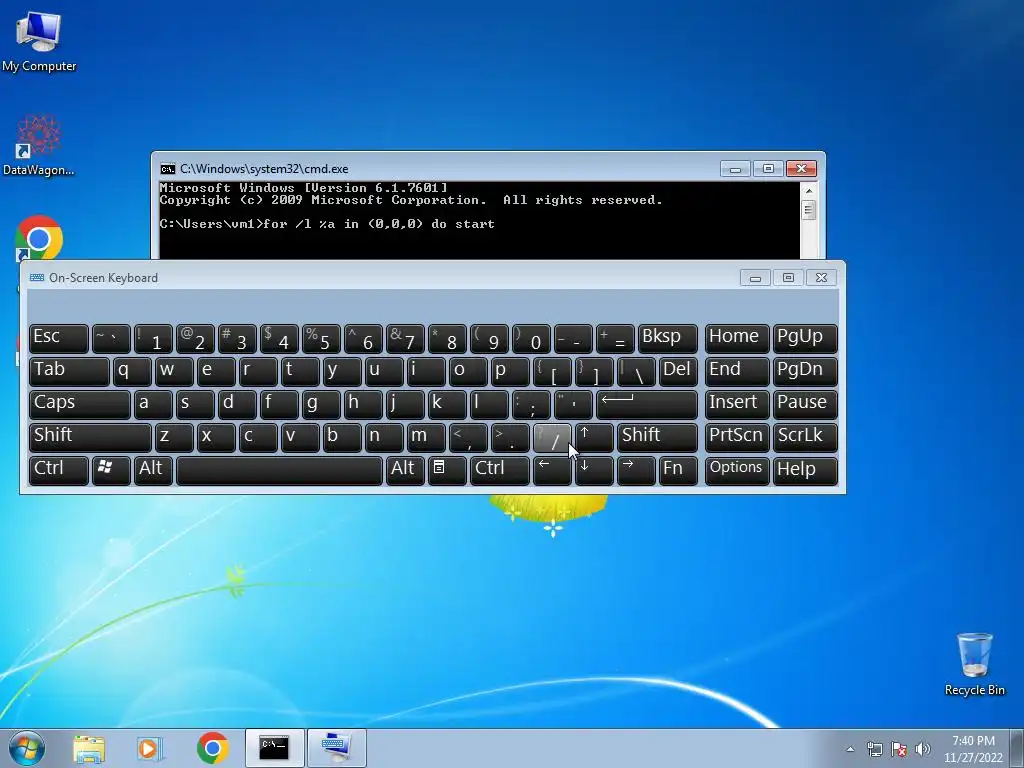Click the Help key on the keyboard

(805, 470)
